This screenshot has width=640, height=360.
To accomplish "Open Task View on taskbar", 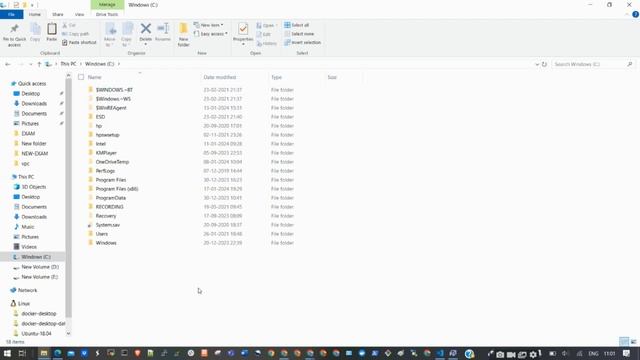I will (22, 353).
